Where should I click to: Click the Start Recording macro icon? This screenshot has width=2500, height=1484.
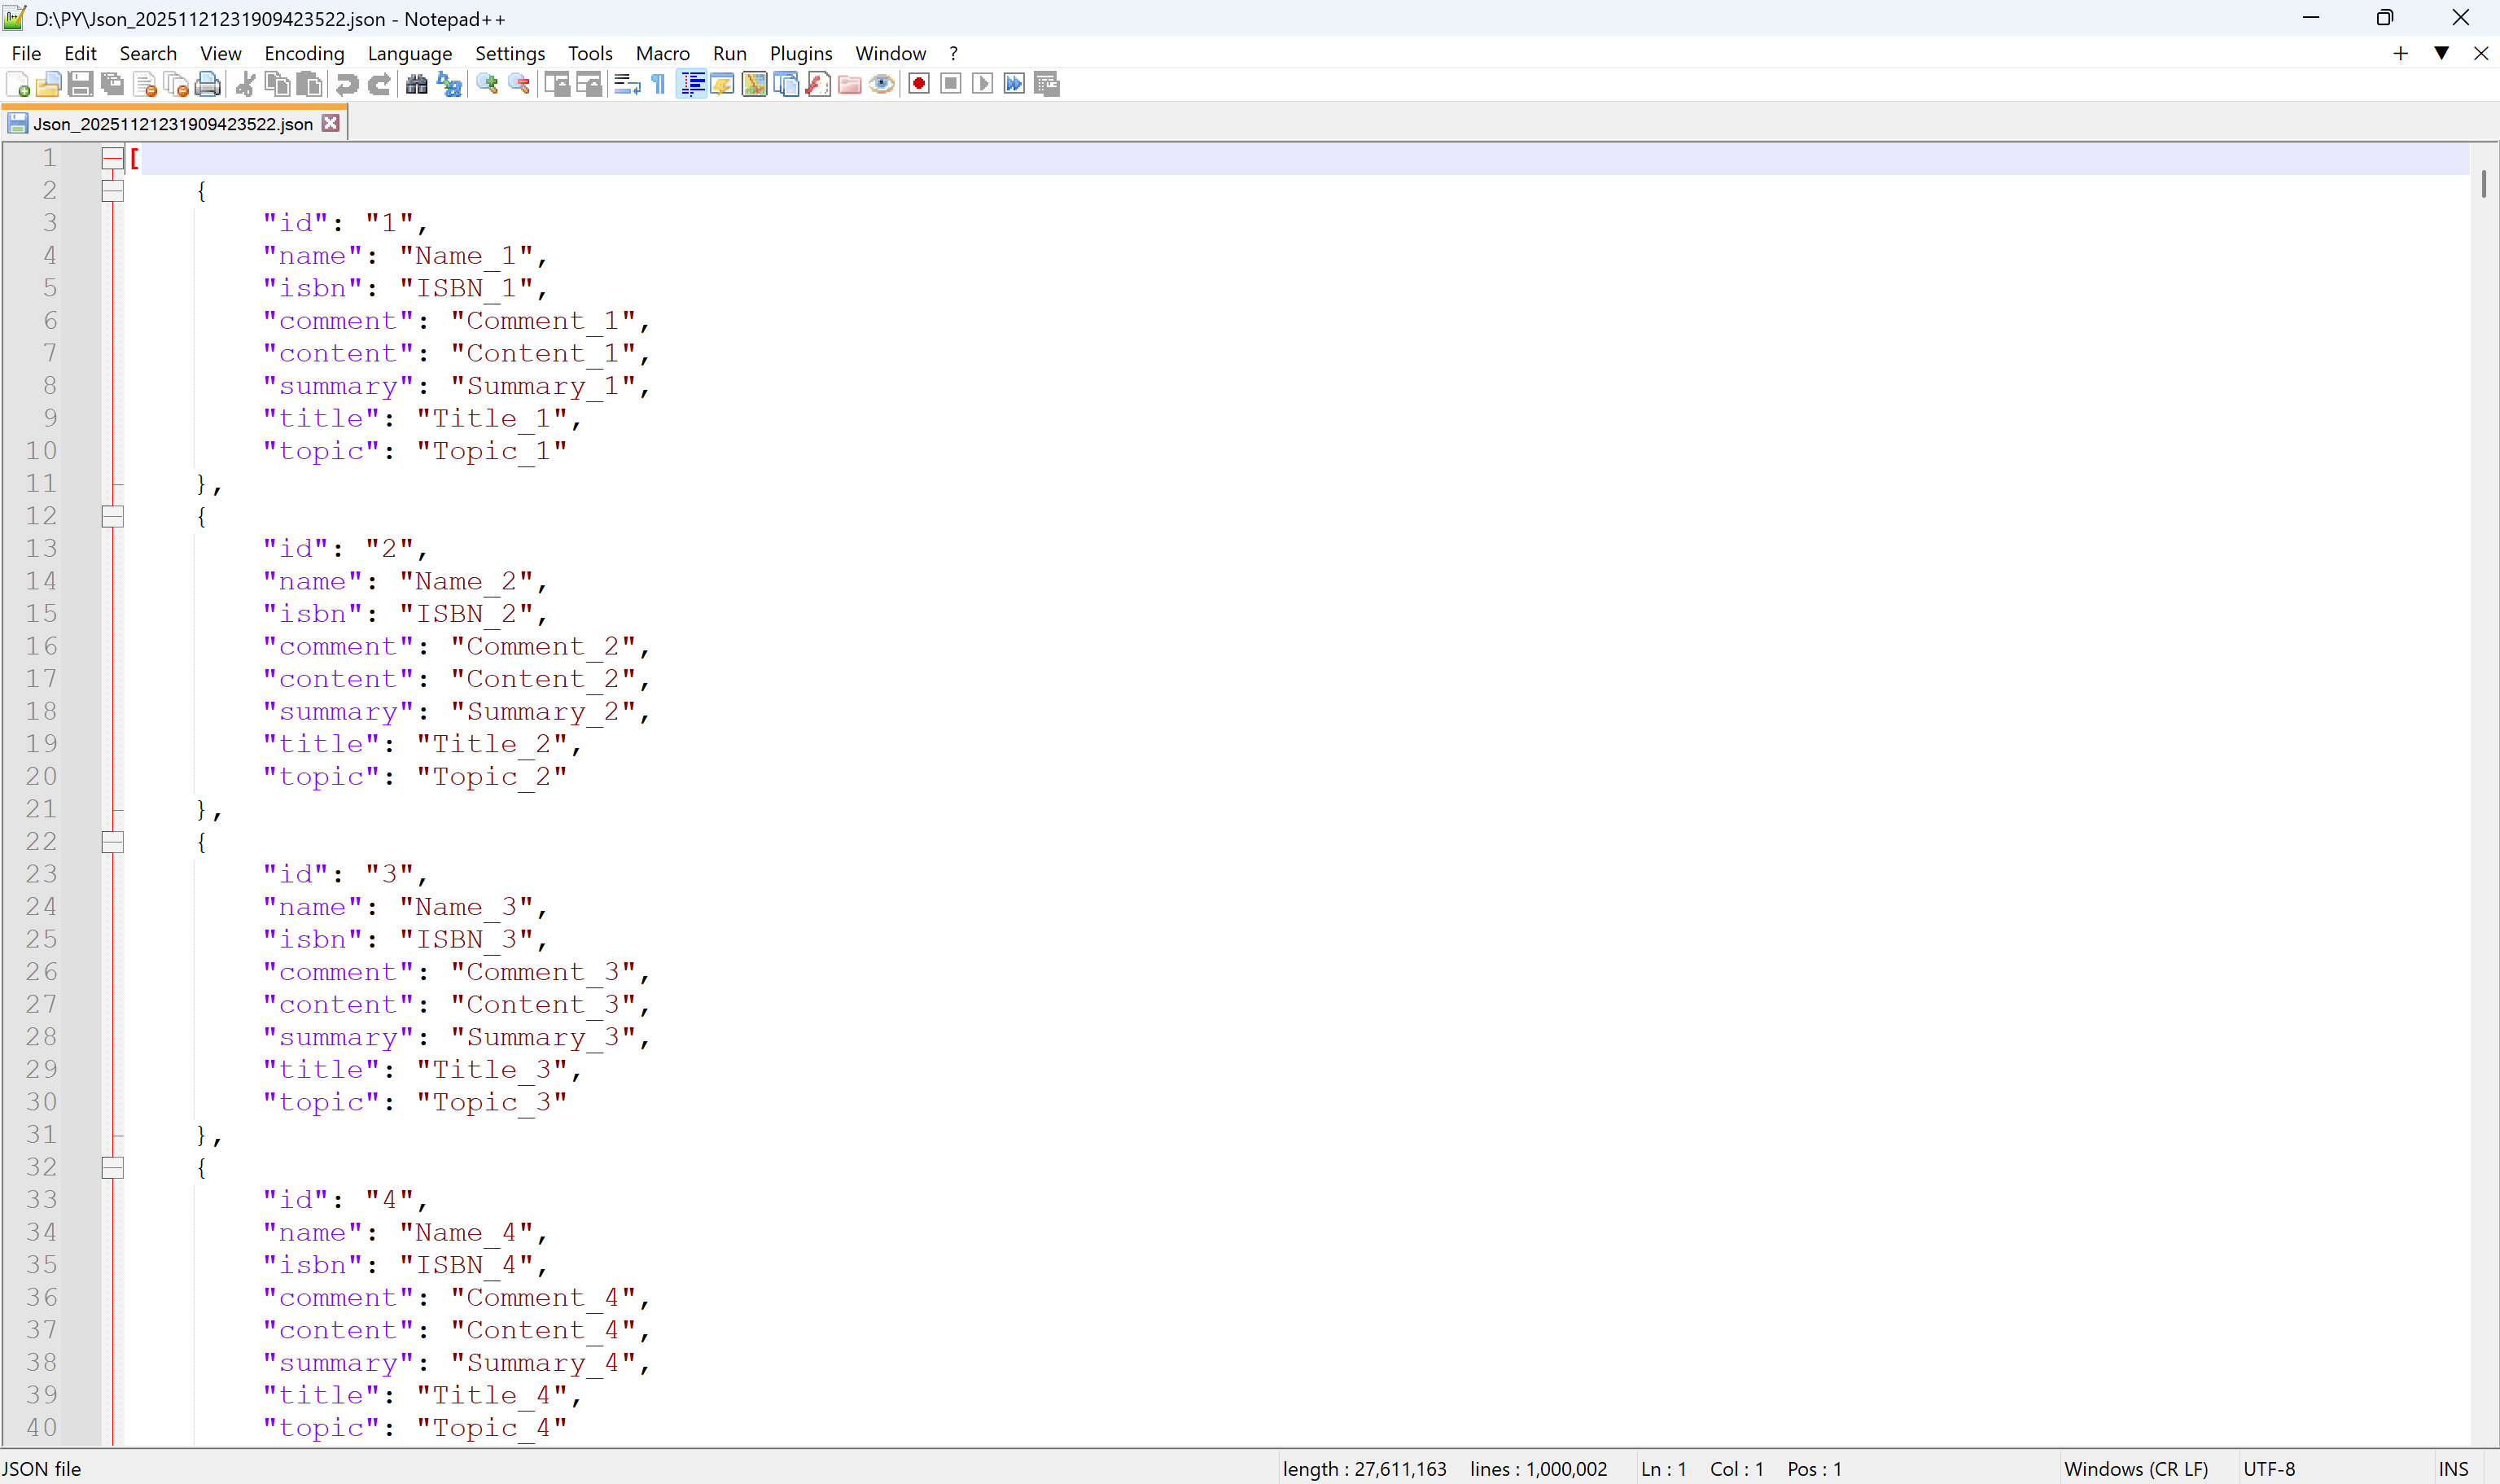(919, 84)
